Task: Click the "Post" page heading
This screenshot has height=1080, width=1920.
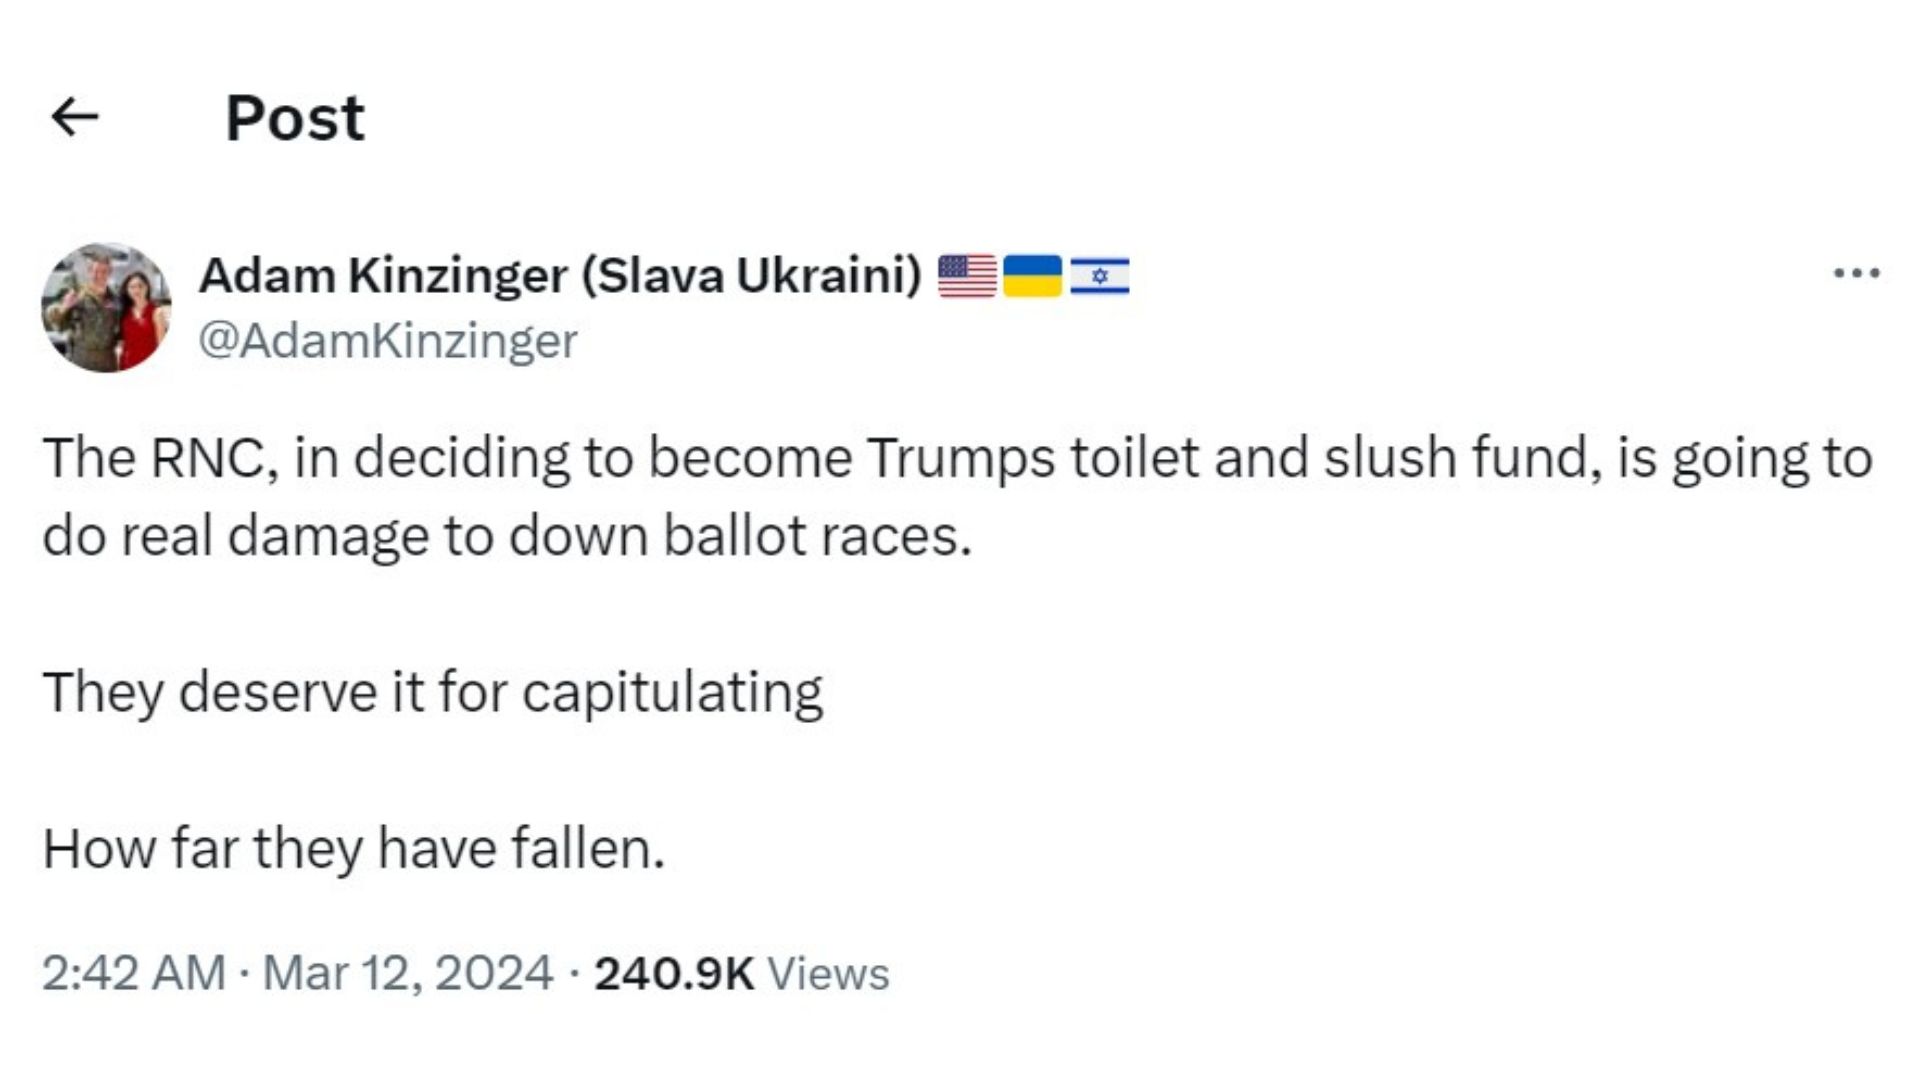Action: tap(295, 118)
